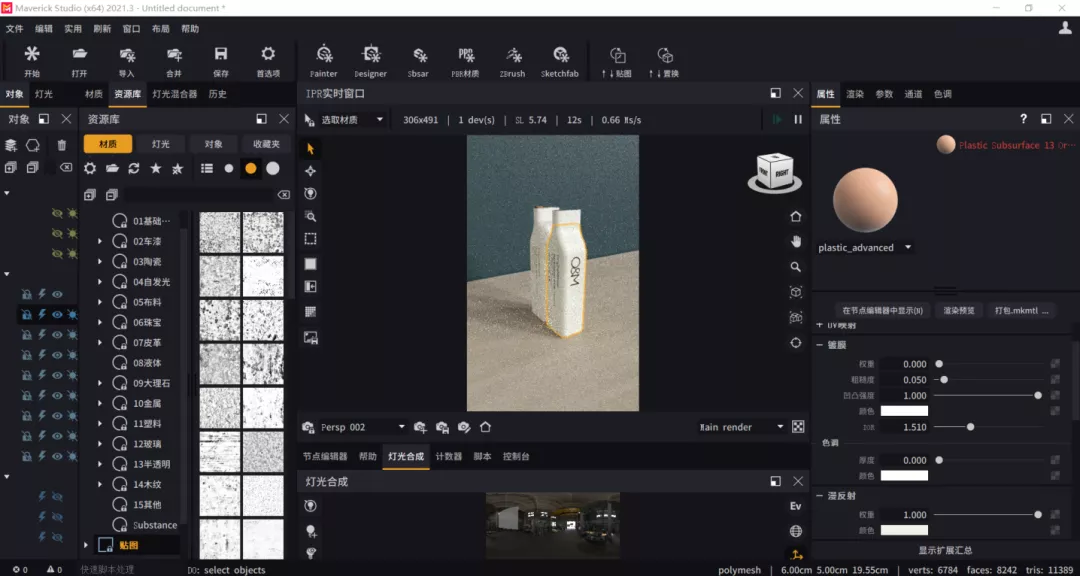Expand the 02车漆 category
Screen dimensions: 1080x576
click(x=99, y=242)
